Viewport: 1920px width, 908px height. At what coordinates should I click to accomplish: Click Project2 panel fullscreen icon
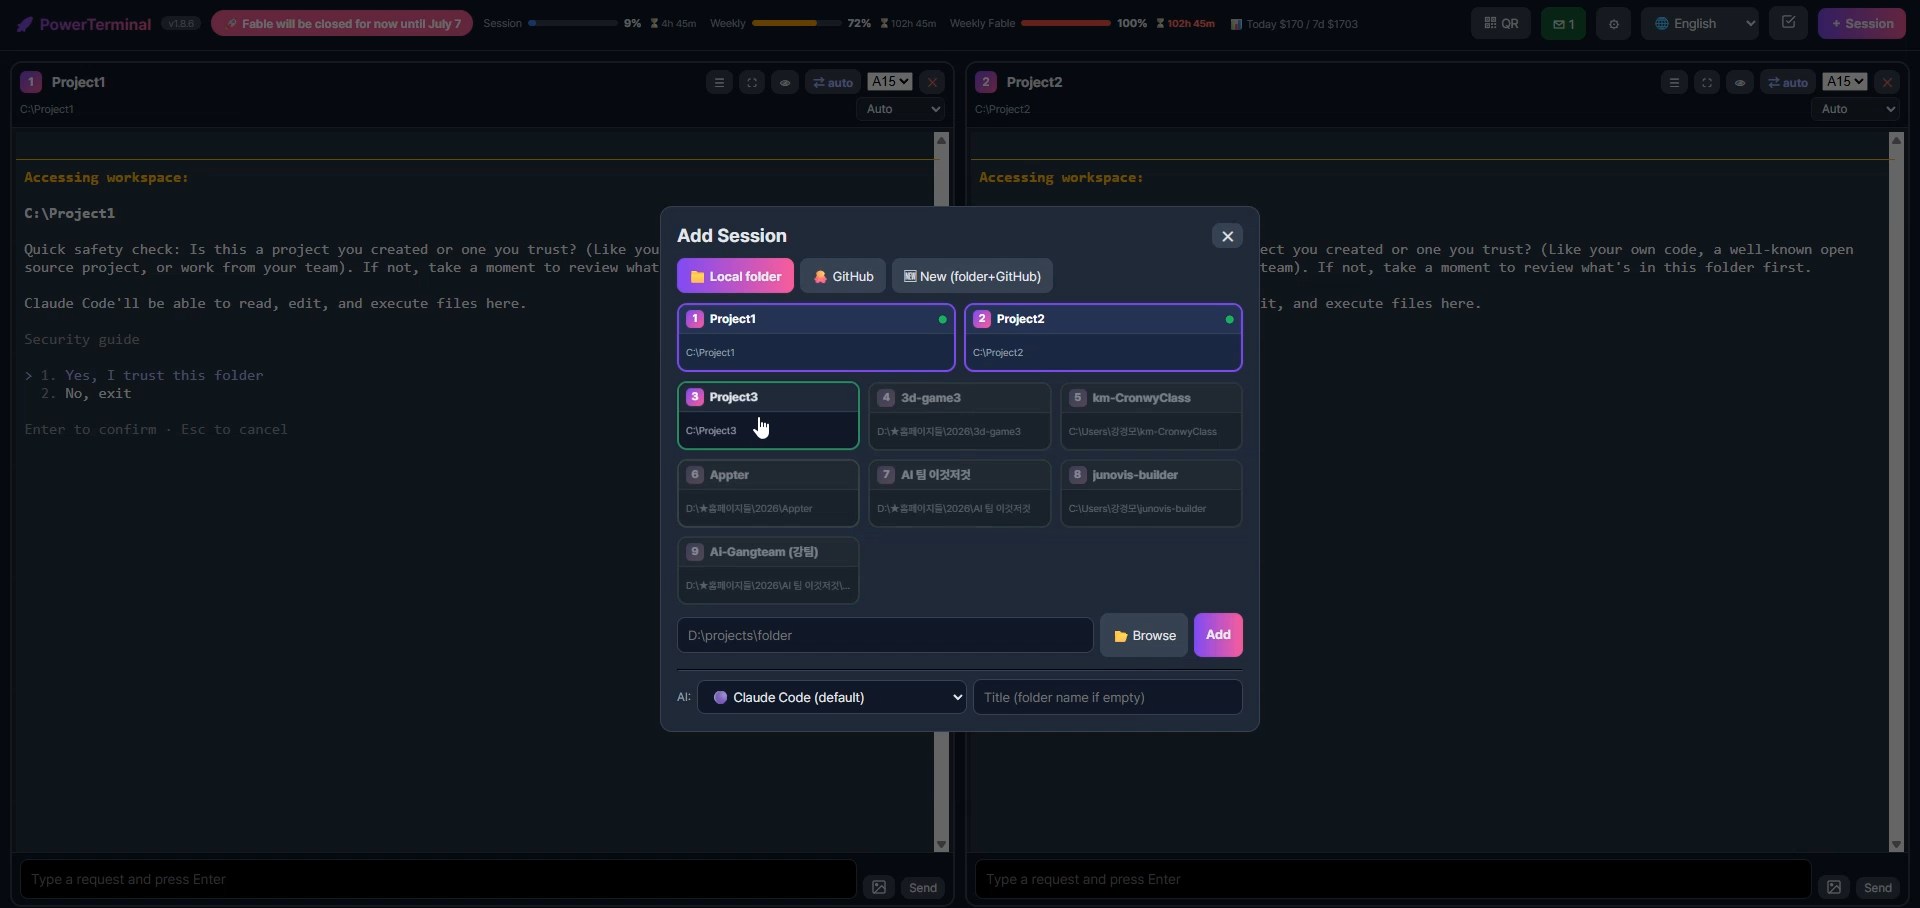[x=1707, y=82]
